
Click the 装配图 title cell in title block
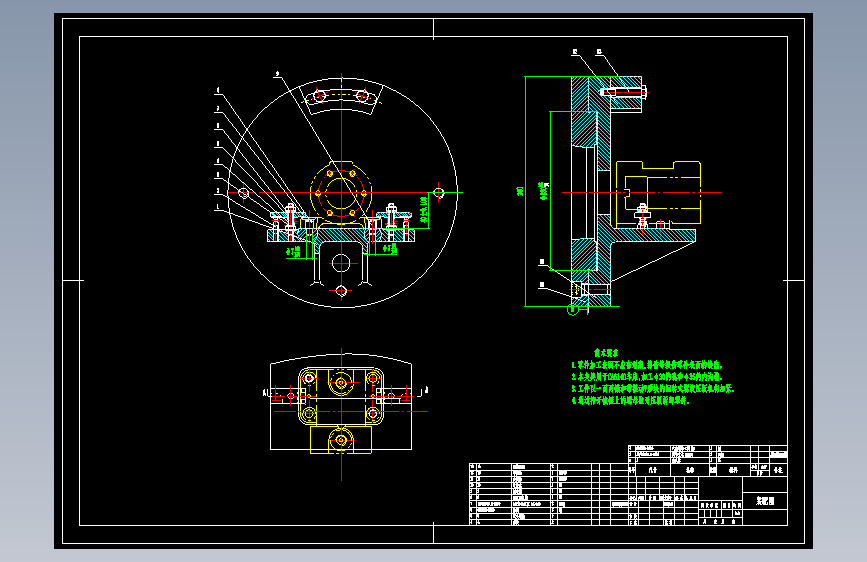(x=765, y=501)
